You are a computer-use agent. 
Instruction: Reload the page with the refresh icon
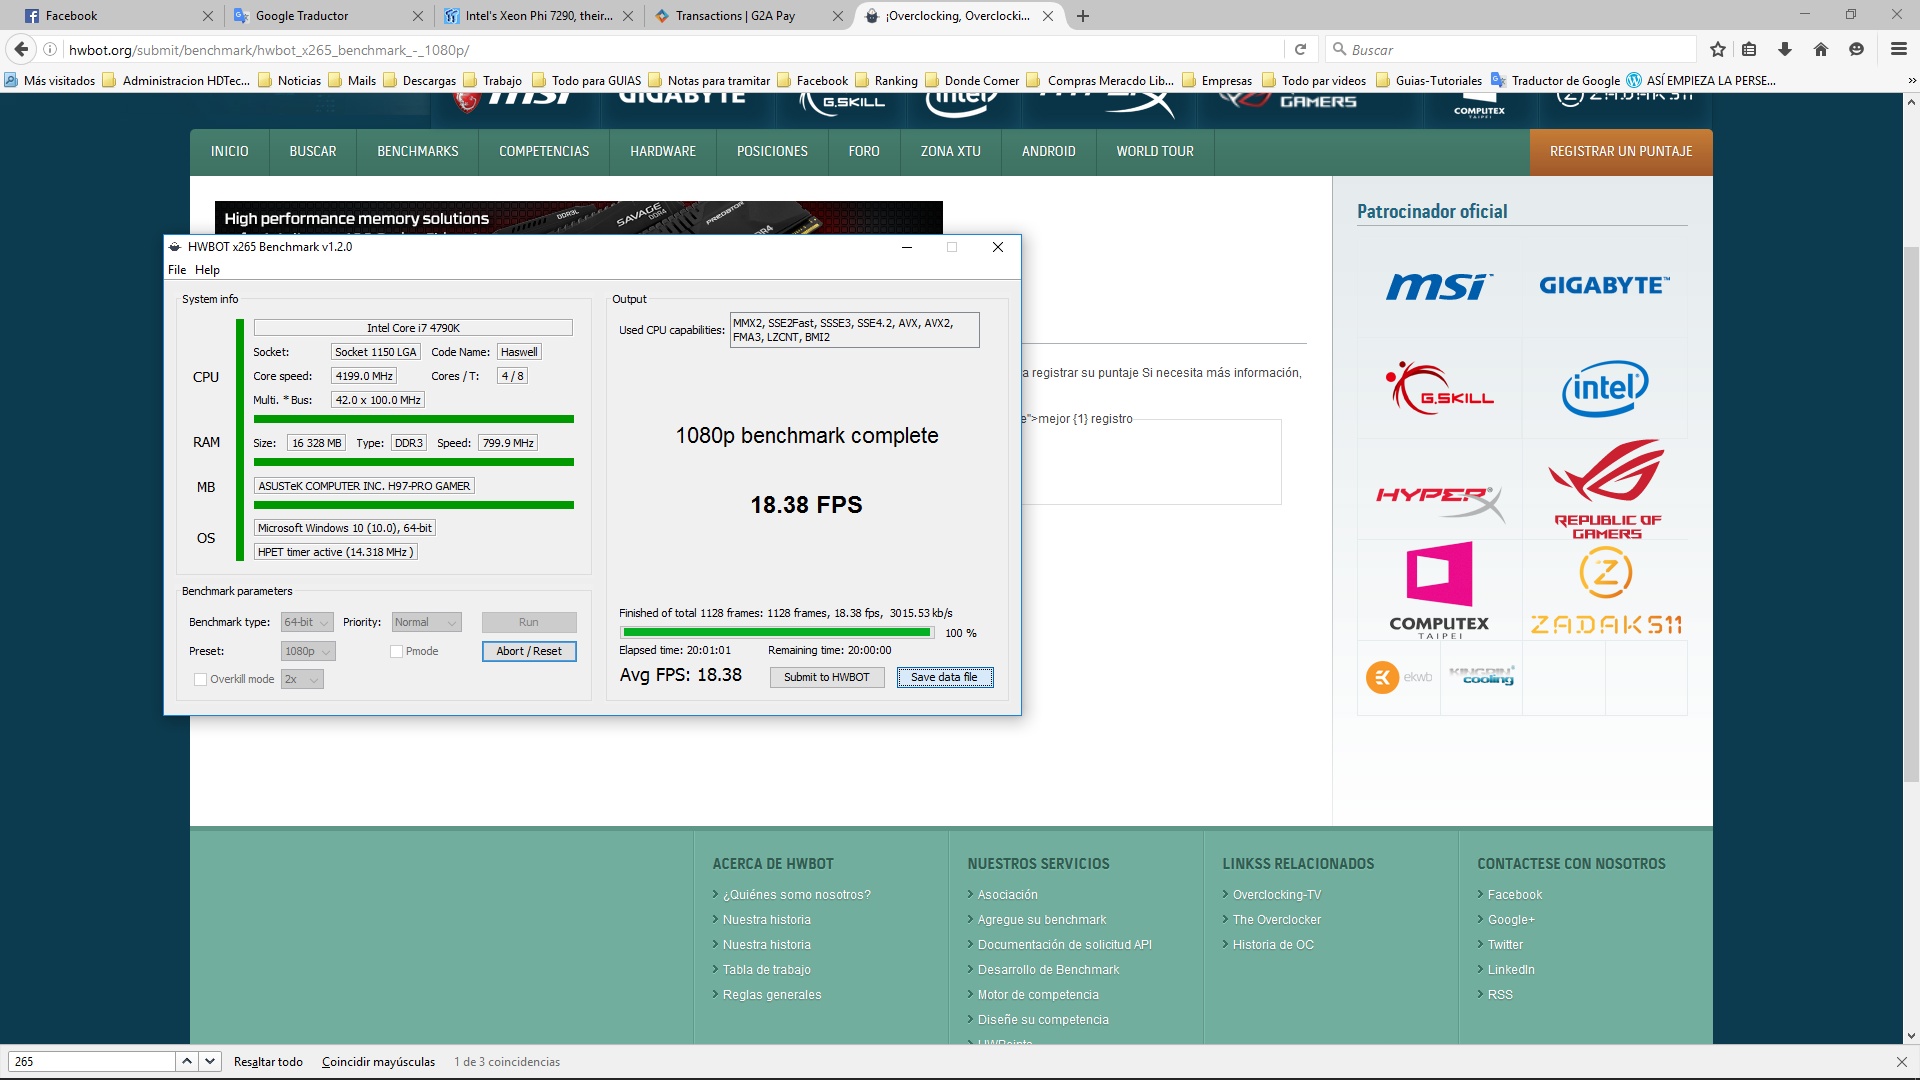[x=1300, y=49]
